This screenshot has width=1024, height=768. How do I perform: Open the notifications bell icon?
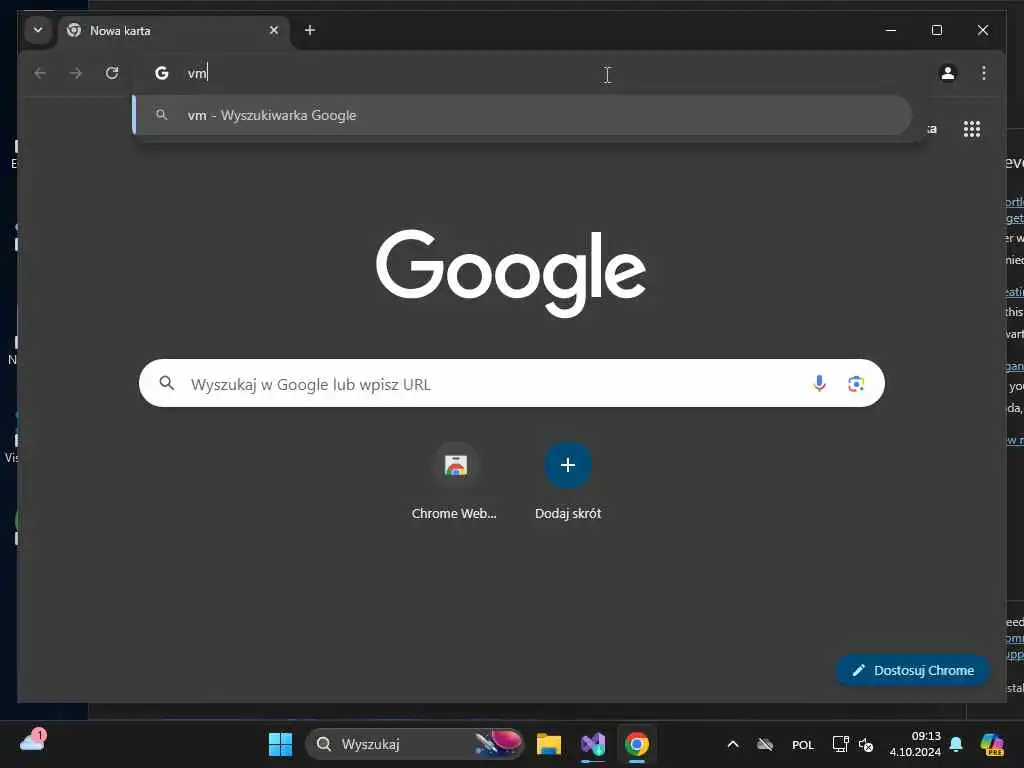pos(956,744)
